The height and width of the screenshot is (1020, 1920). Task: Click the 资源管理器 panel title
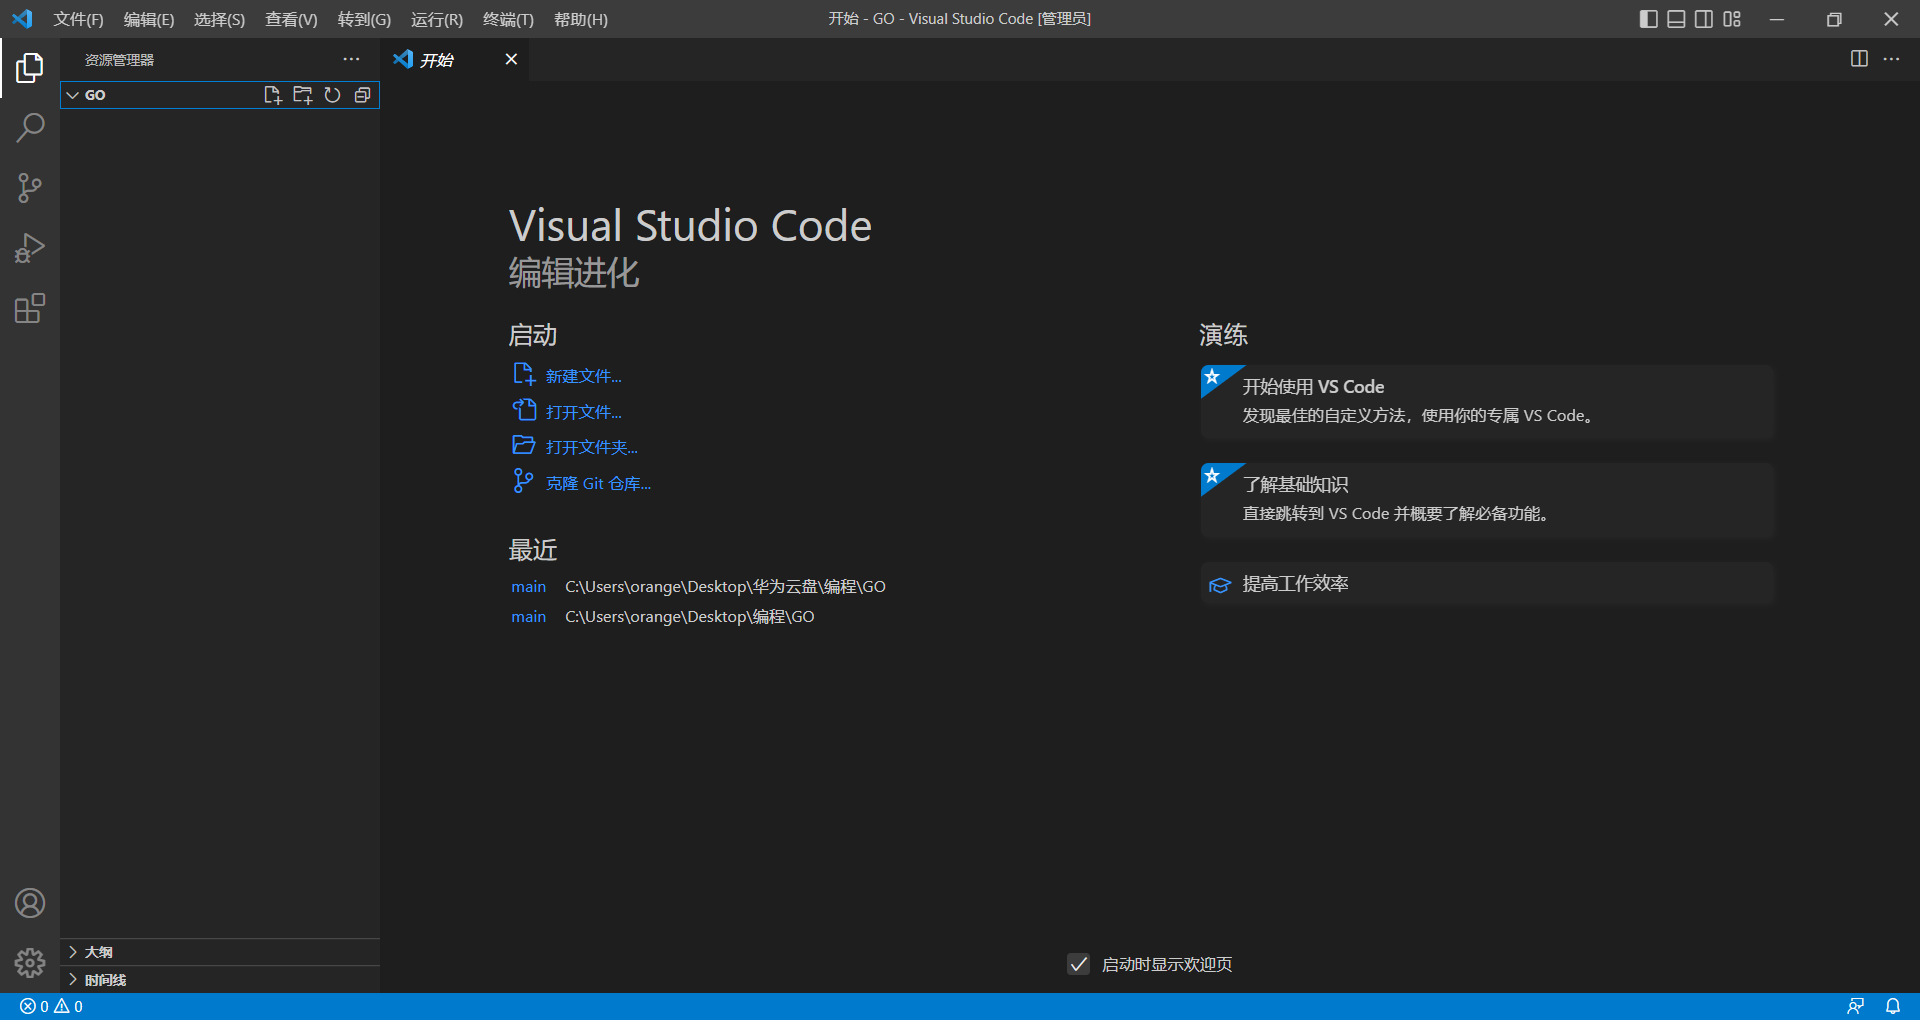pos(119,60)
